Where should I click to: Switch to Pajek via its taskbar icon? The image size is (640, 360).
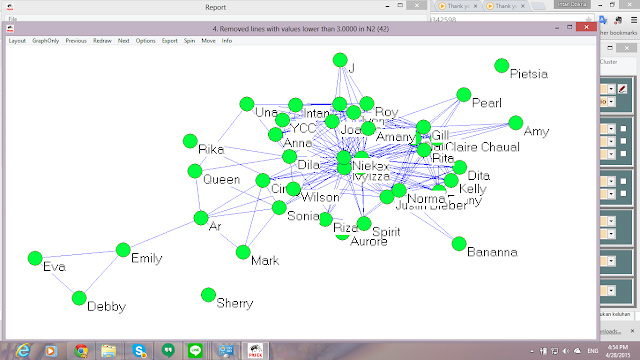coord(256,351)
